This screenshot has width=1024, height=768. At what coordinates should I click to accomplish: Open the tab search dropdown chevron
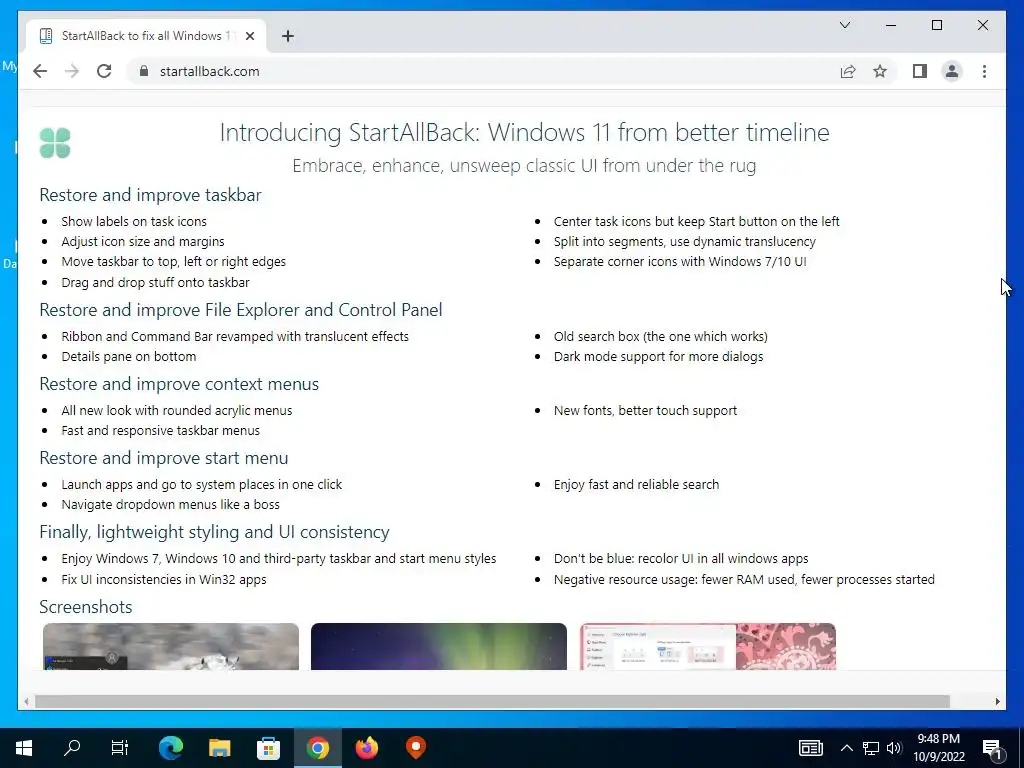click(x=844, y=25)
